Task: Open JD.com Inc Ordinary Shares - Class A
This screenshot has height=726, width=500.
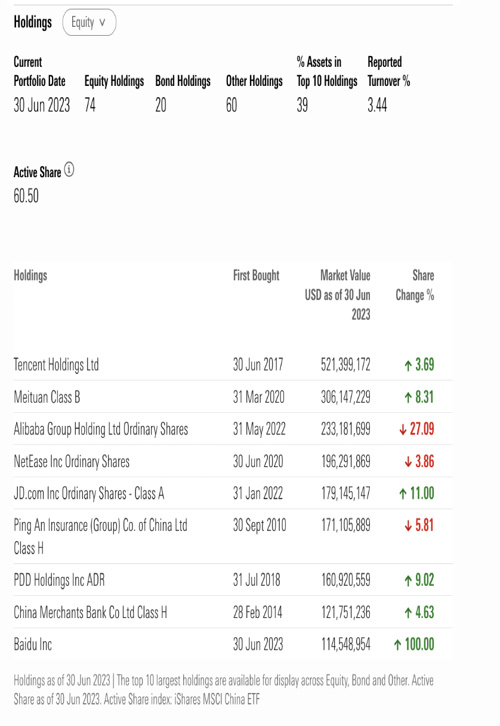Action: (x=89, y=494)
